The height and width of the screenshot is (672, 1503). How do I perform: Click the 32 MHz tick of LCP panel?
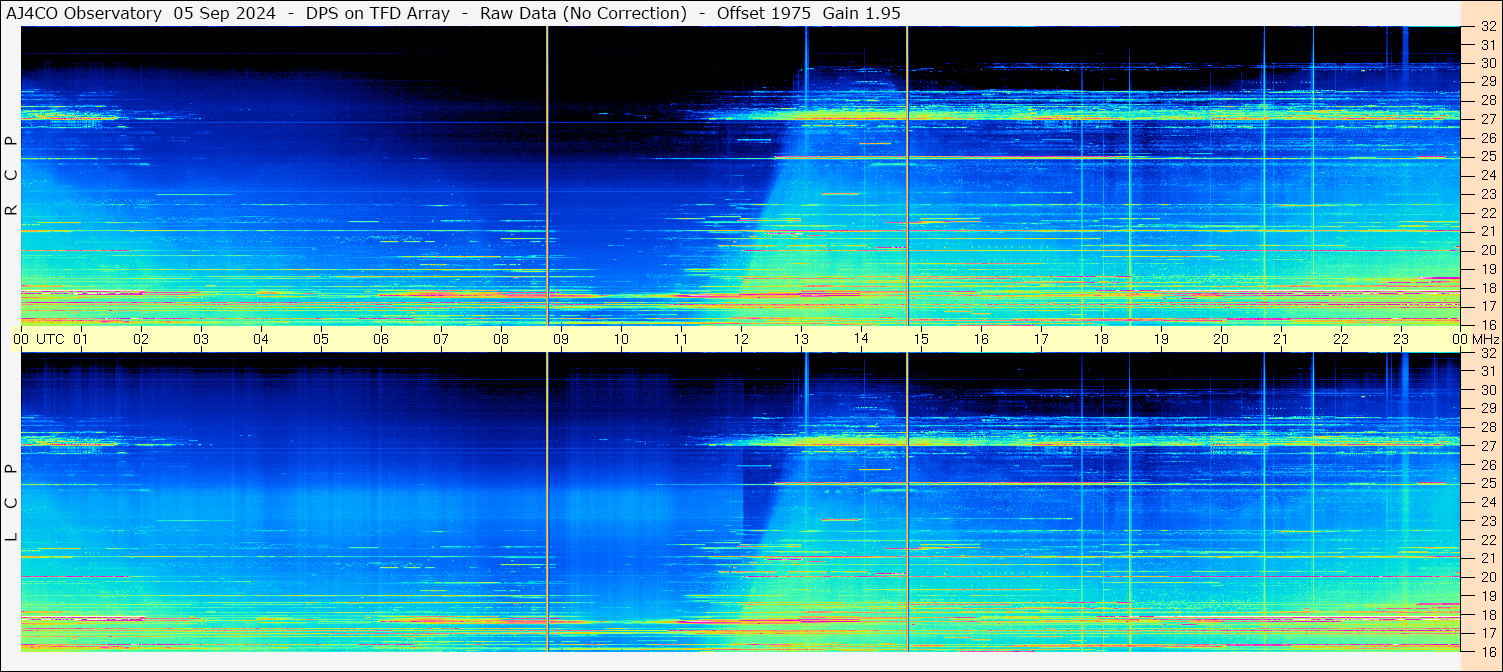click(1487, 353)
